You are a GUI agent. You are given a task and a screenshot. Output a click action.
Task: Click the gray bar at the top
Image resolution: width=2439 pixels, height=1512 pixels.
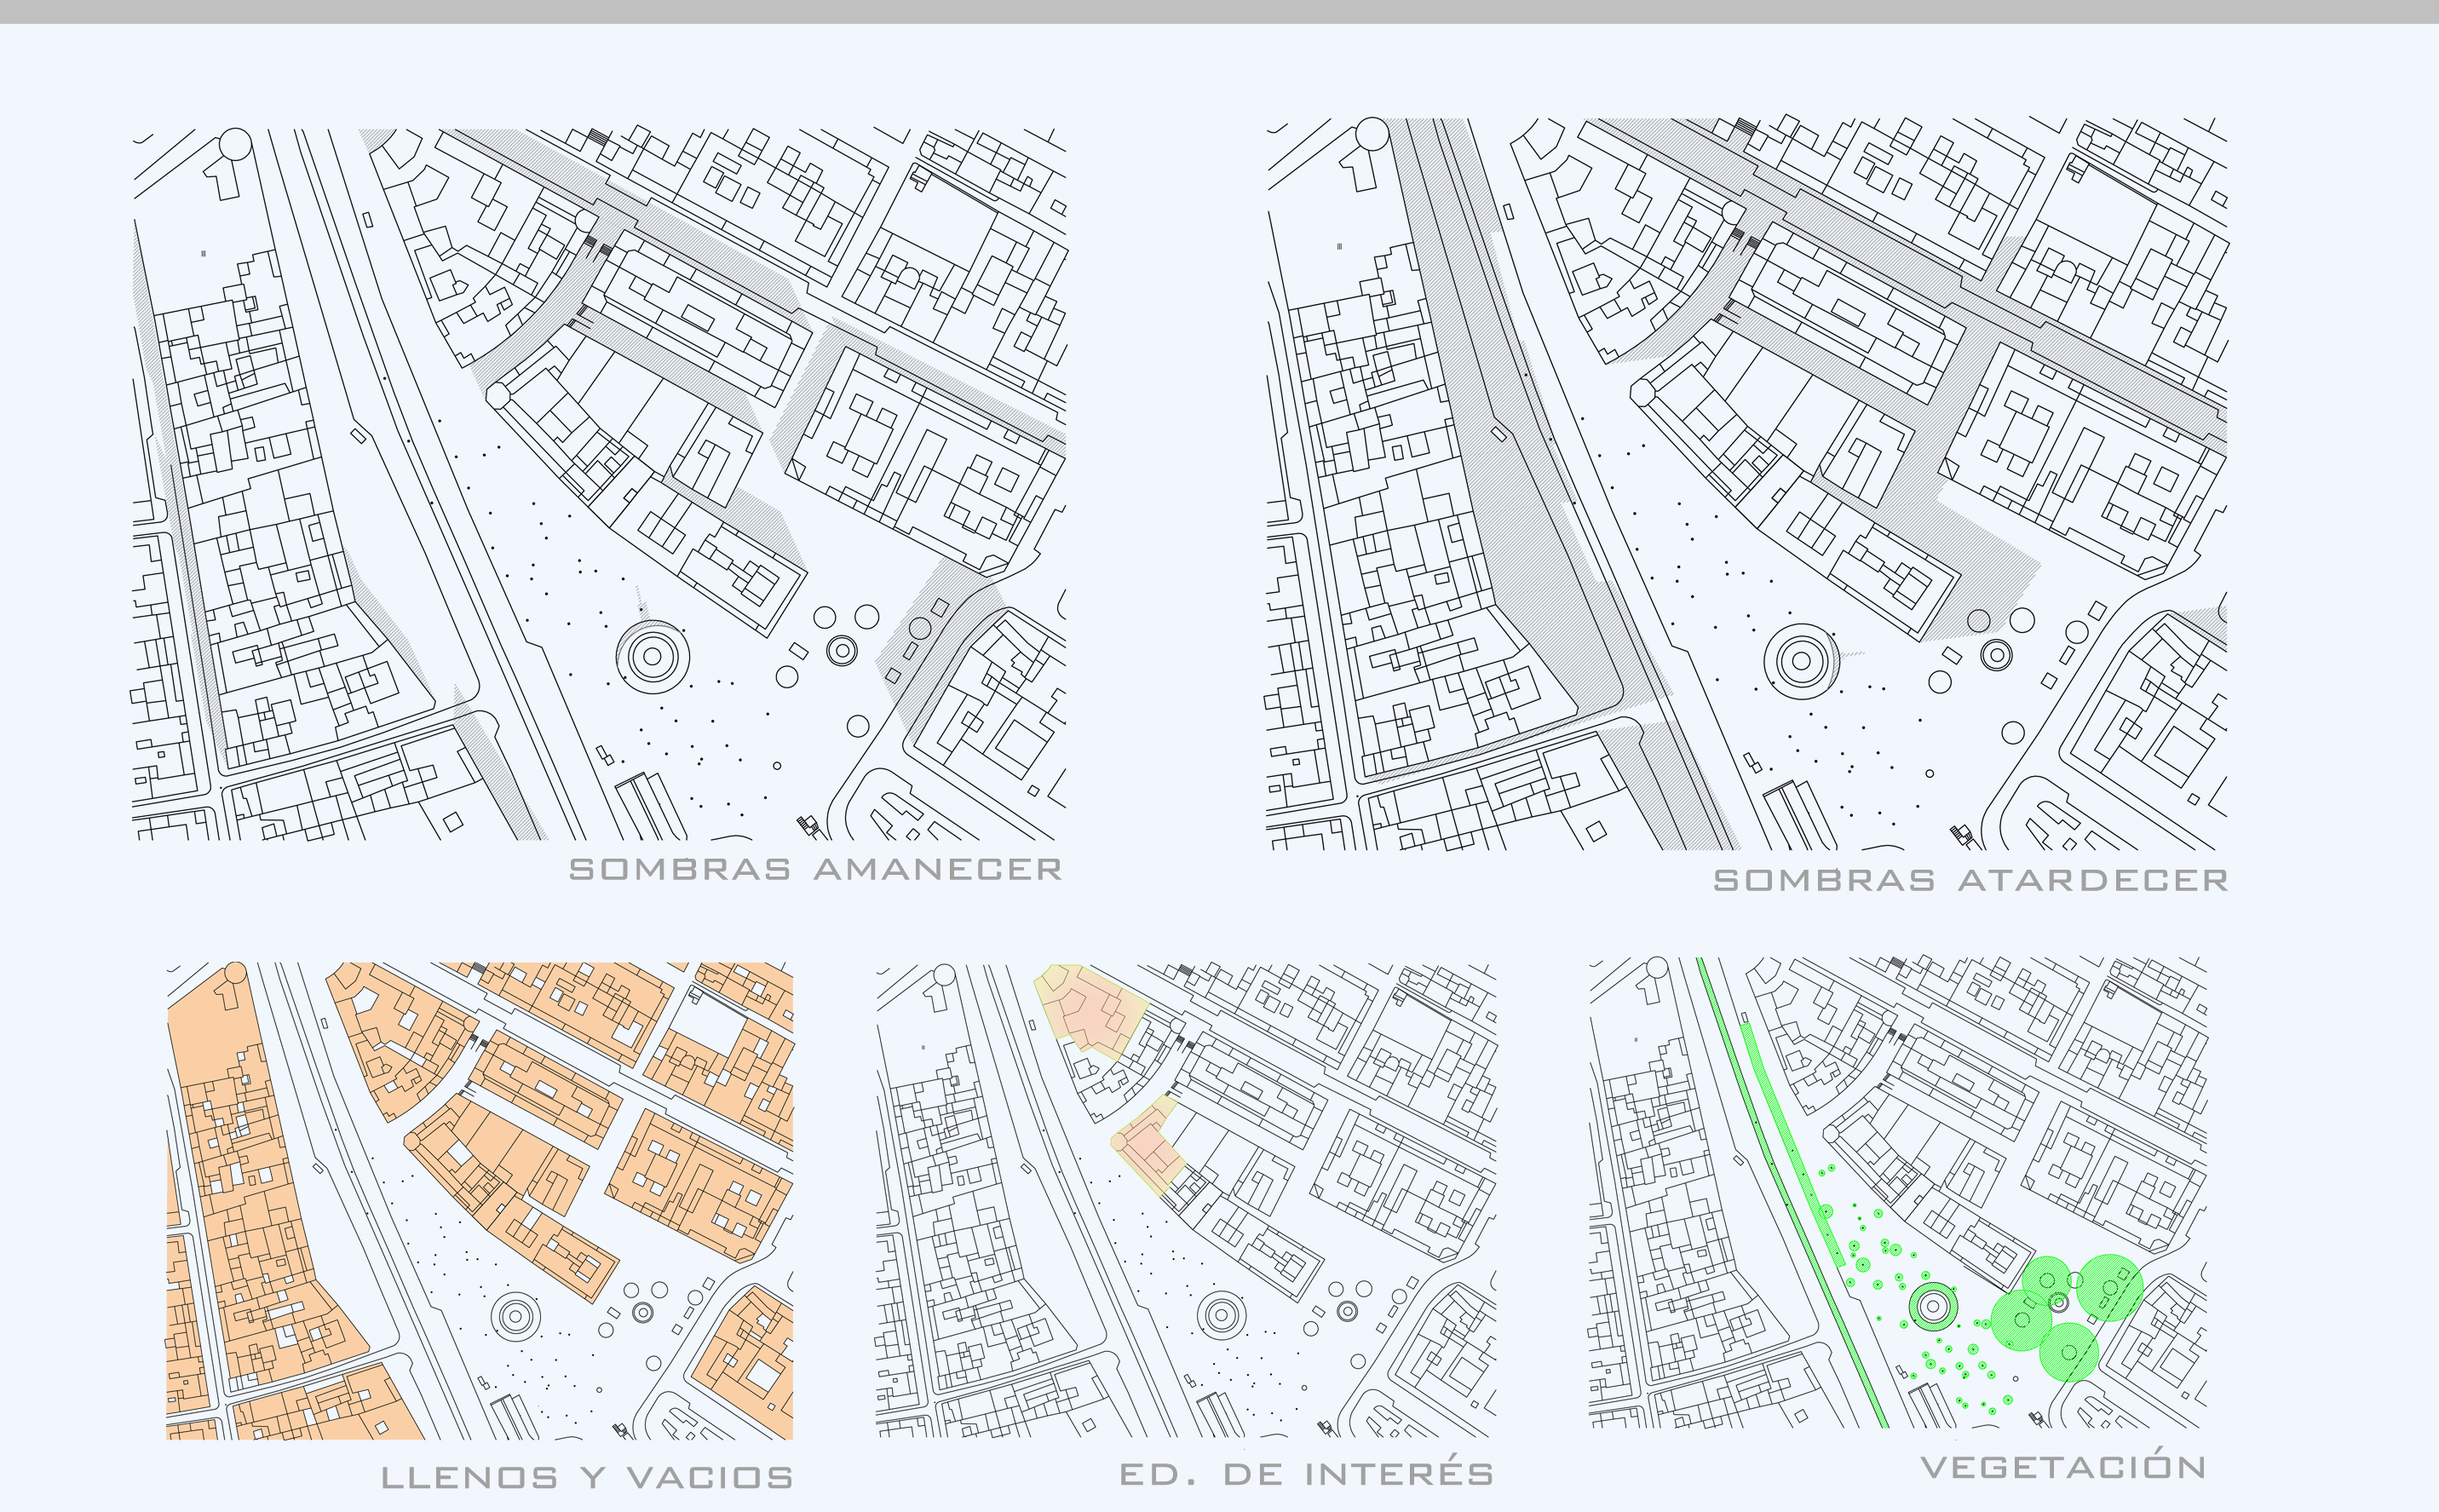(x=1219, y=11)
